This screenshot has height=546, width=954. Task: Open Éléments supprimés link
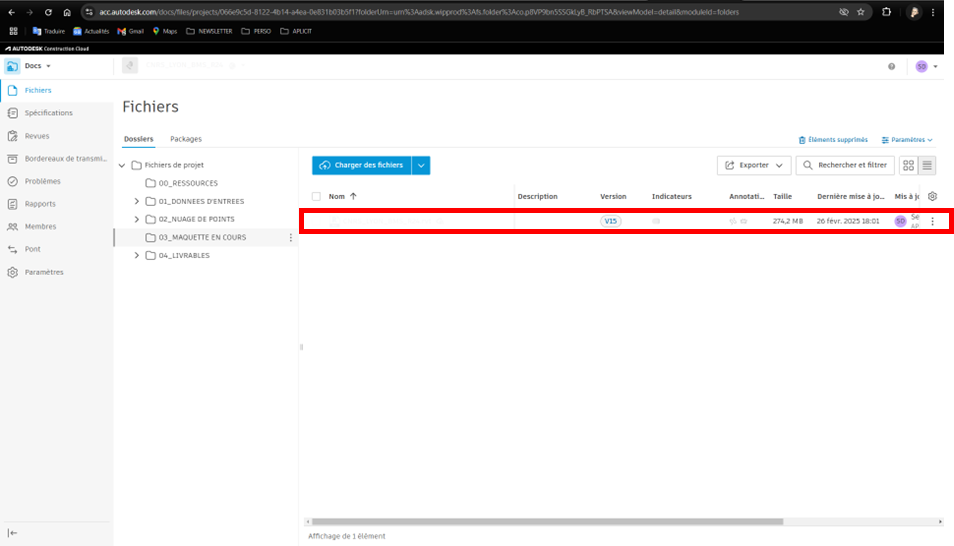click(833, 140)
